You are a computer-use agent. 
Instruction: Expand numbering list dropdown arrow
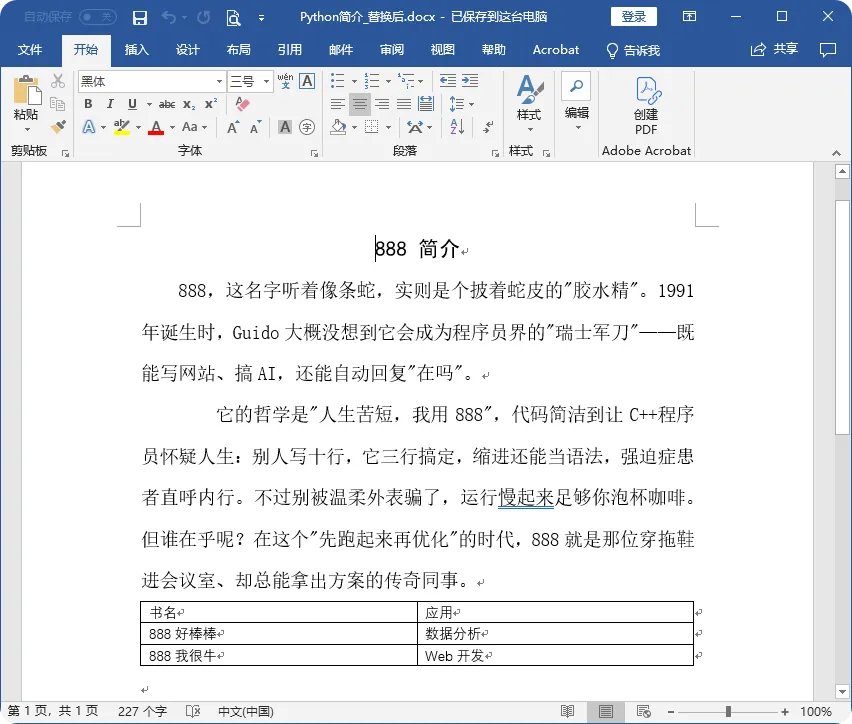pos(388,82)
